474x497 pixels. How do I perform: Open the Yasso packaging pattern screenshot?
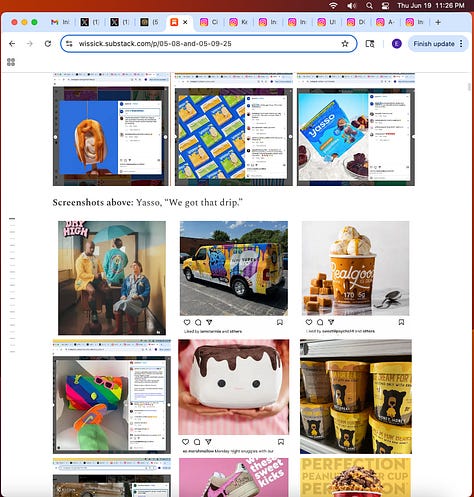234,129
